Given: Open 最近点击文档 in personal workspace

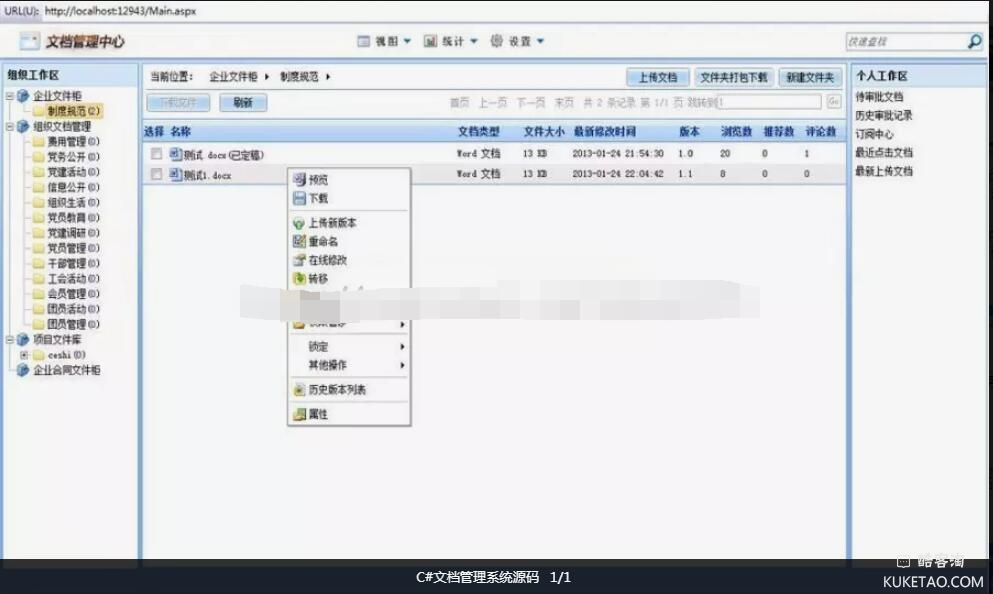Looking at the screenshot, I should tap(883, 152).
